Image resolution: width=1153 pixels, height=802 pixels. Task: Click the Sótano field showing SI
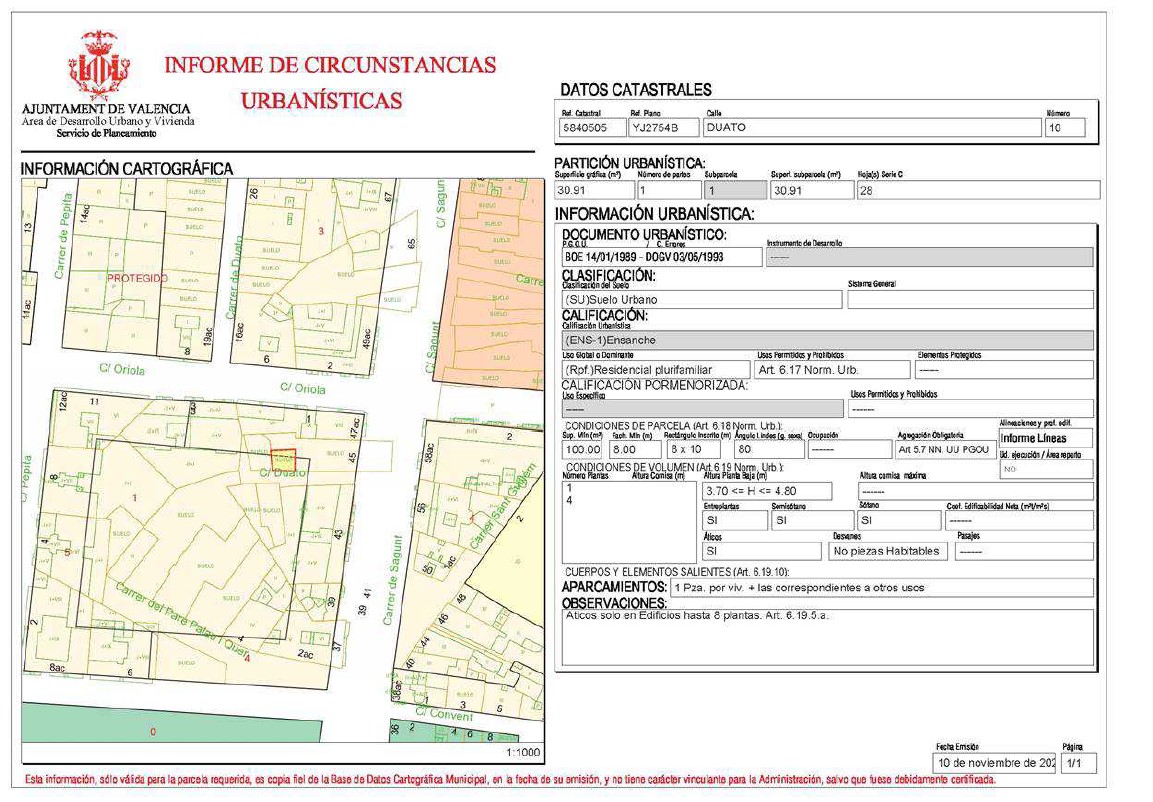point(899,520)
